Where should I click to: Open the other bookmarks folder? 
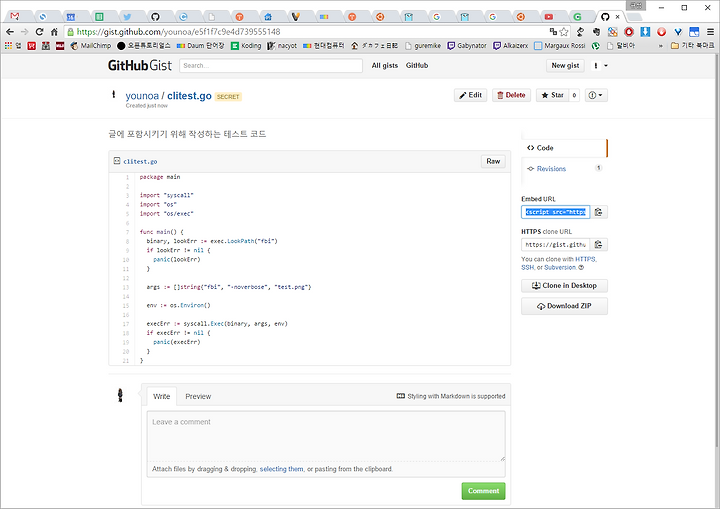pos(692,45)
